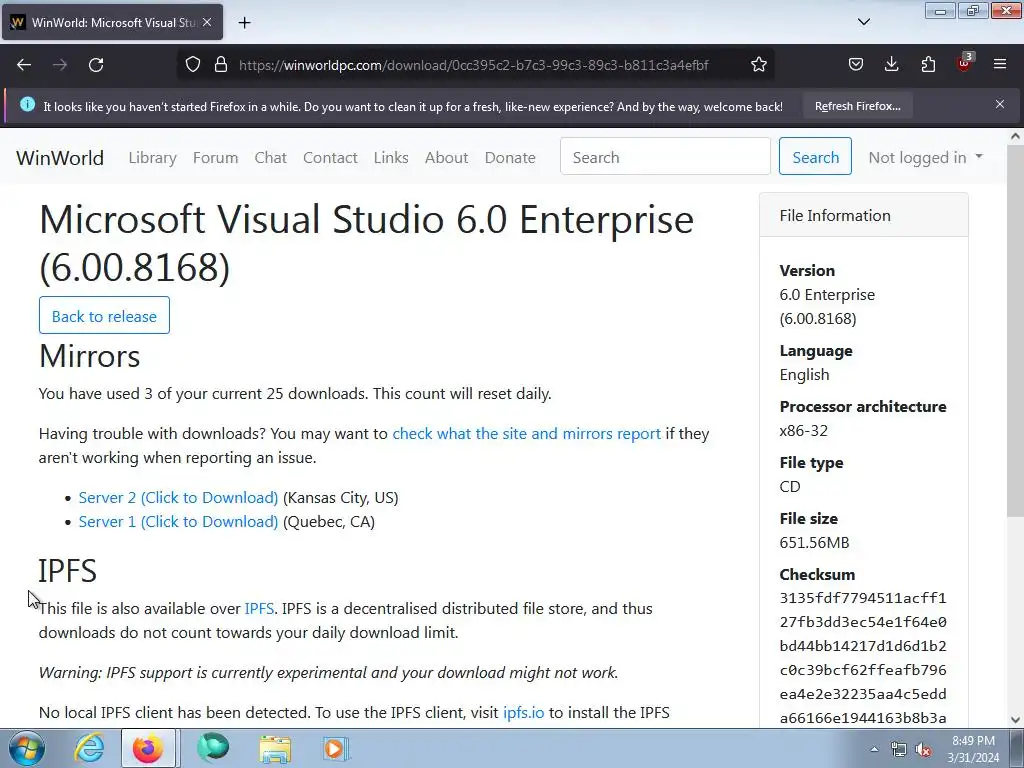Save page to Pocket icon
The image size is (1024, 768).
(x=856, y=65)
